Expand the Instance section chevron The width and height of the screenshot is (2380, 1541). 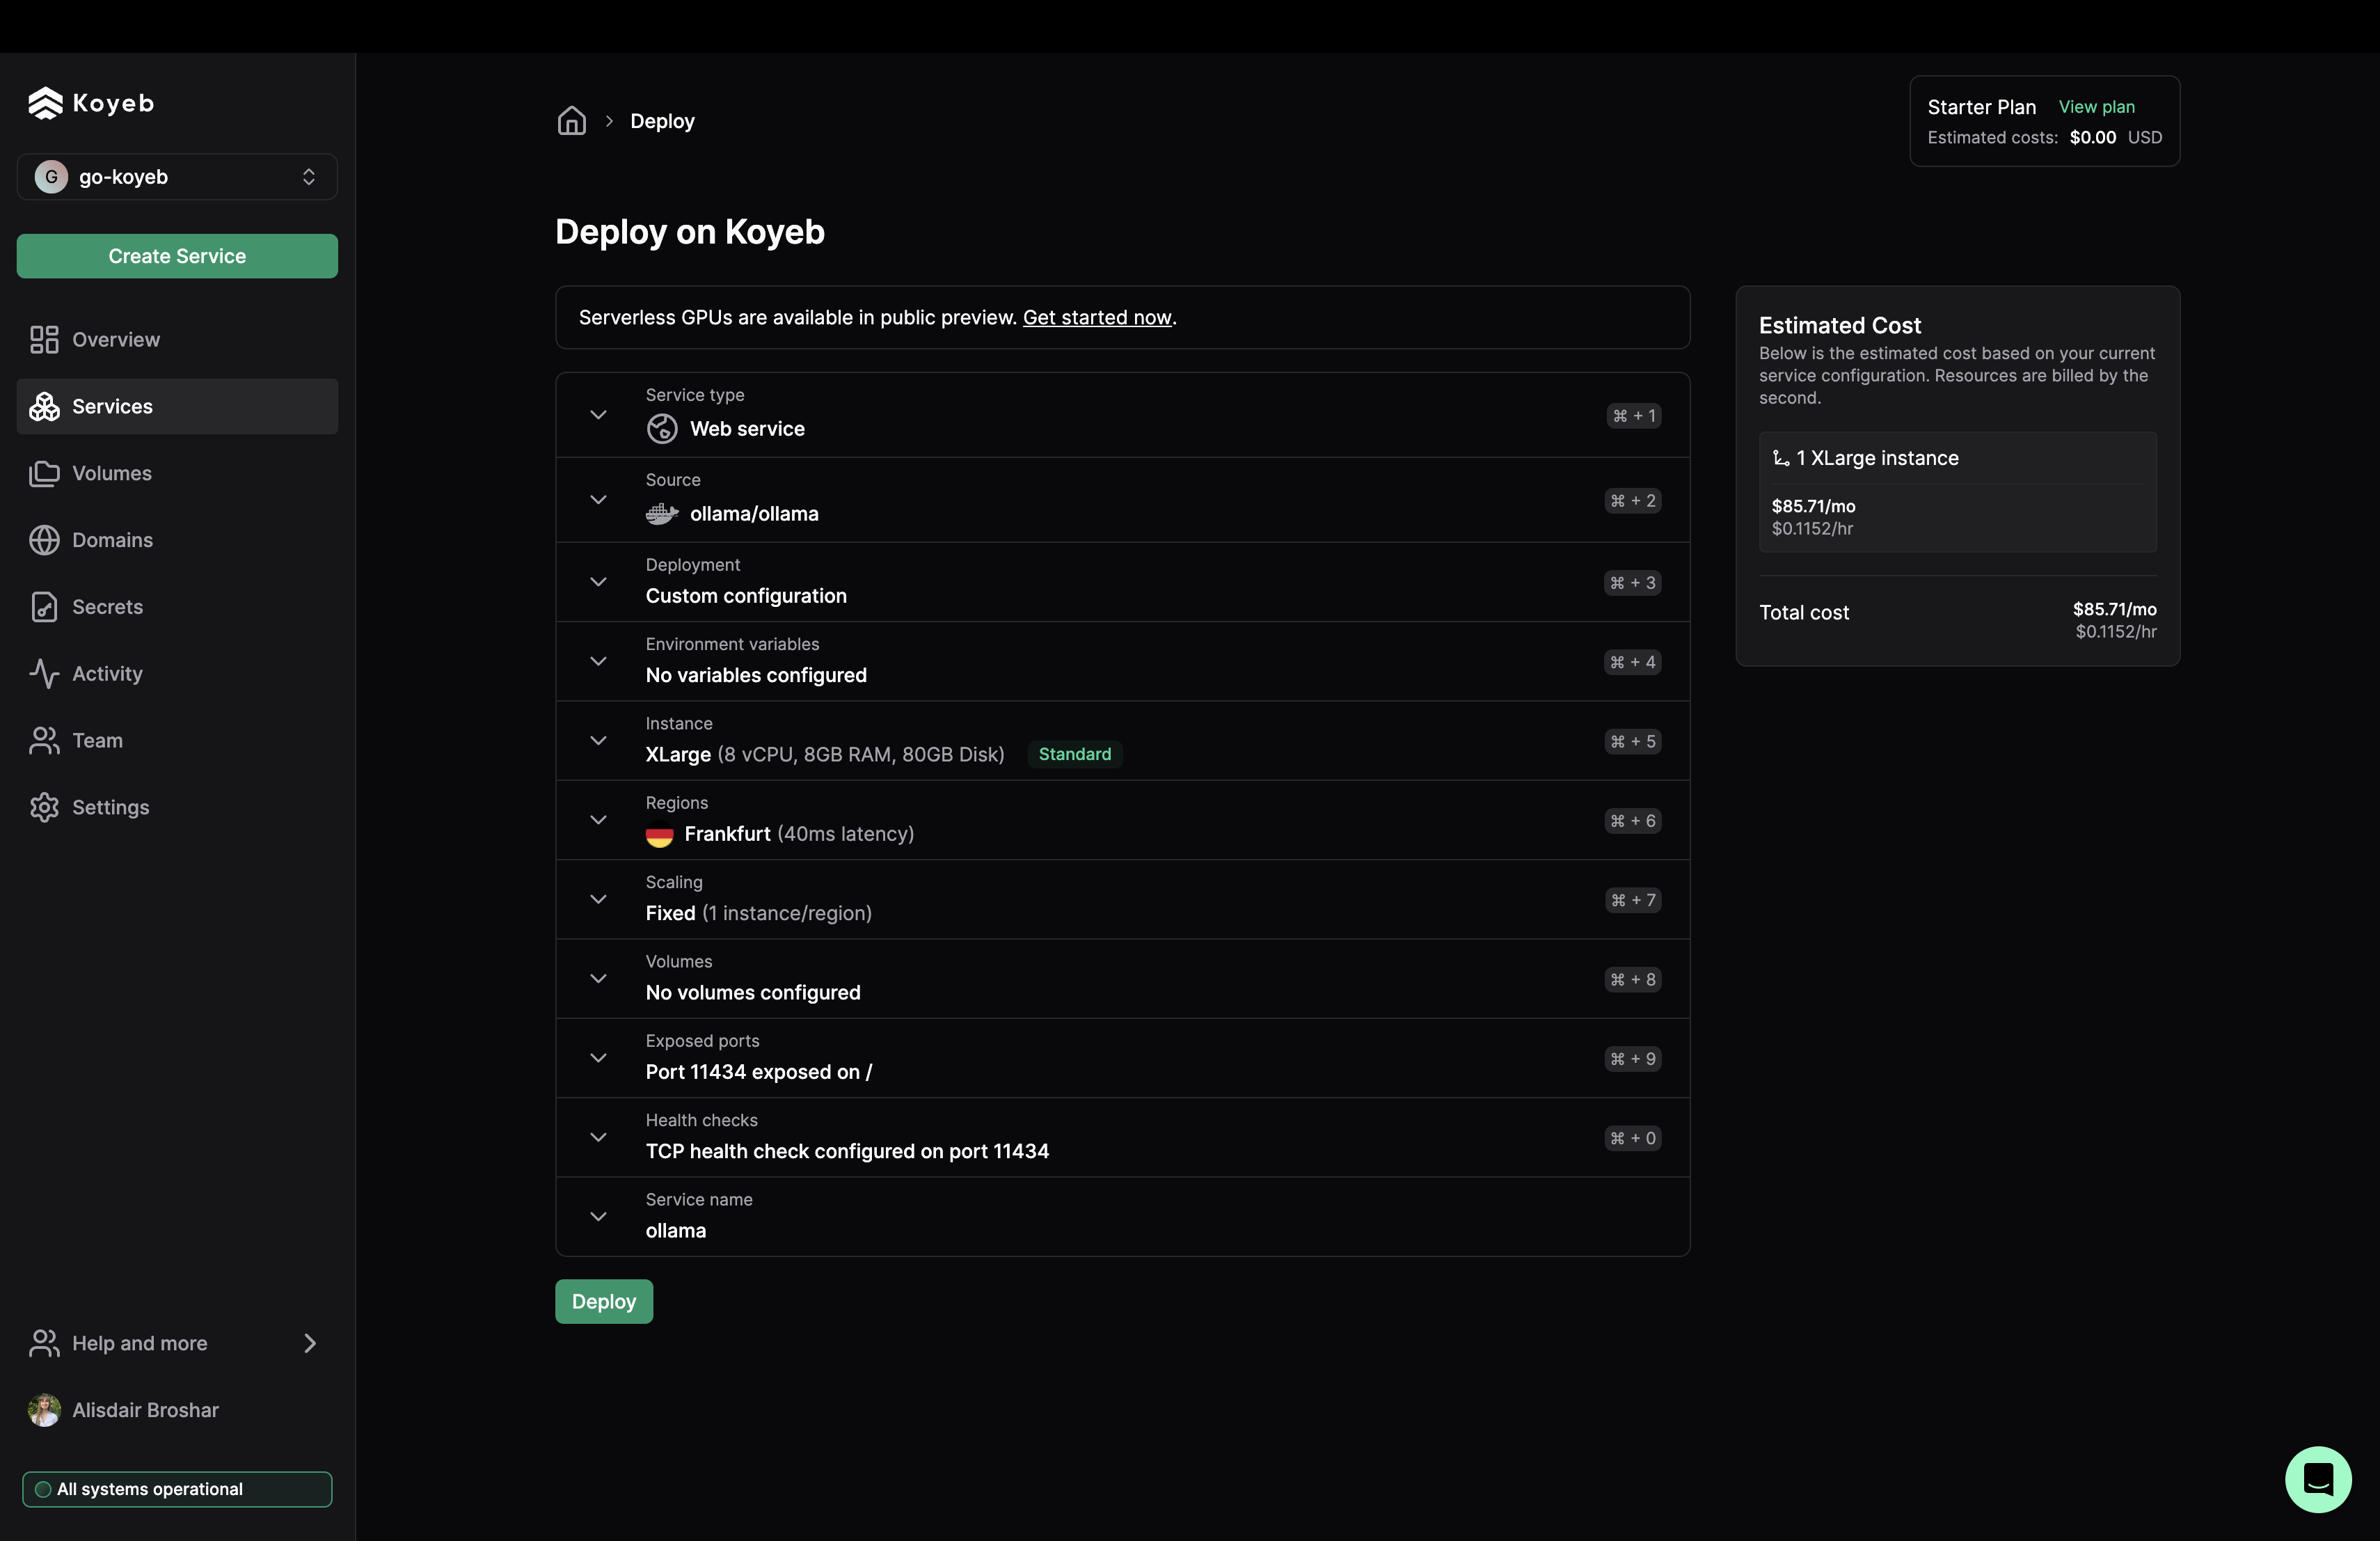click(x=598, y=741)
